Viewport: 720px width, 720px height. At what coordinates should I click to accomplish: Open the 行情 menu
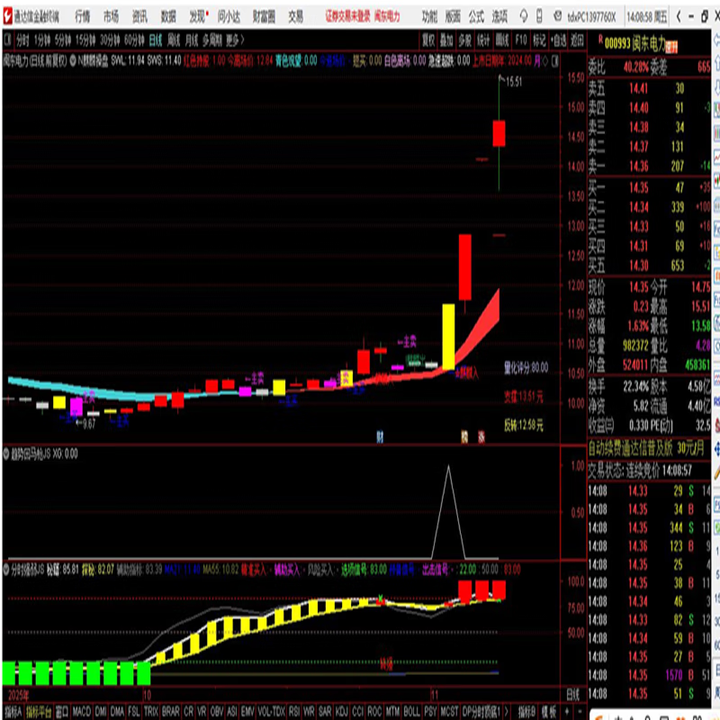tap(82, 16)
